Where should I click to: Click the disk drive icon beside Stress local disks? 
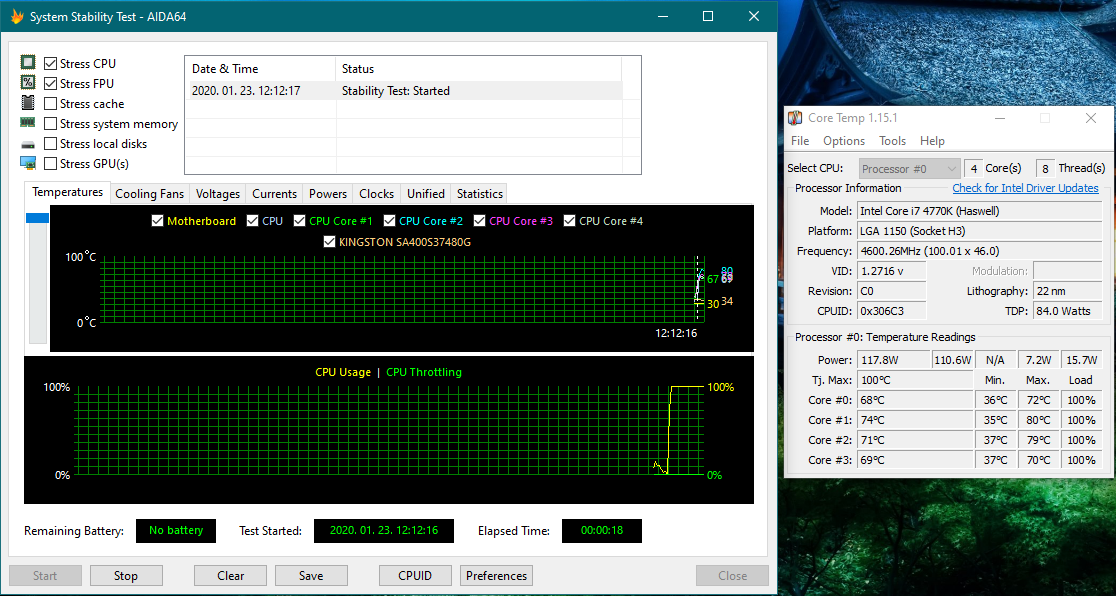[28, 144]
